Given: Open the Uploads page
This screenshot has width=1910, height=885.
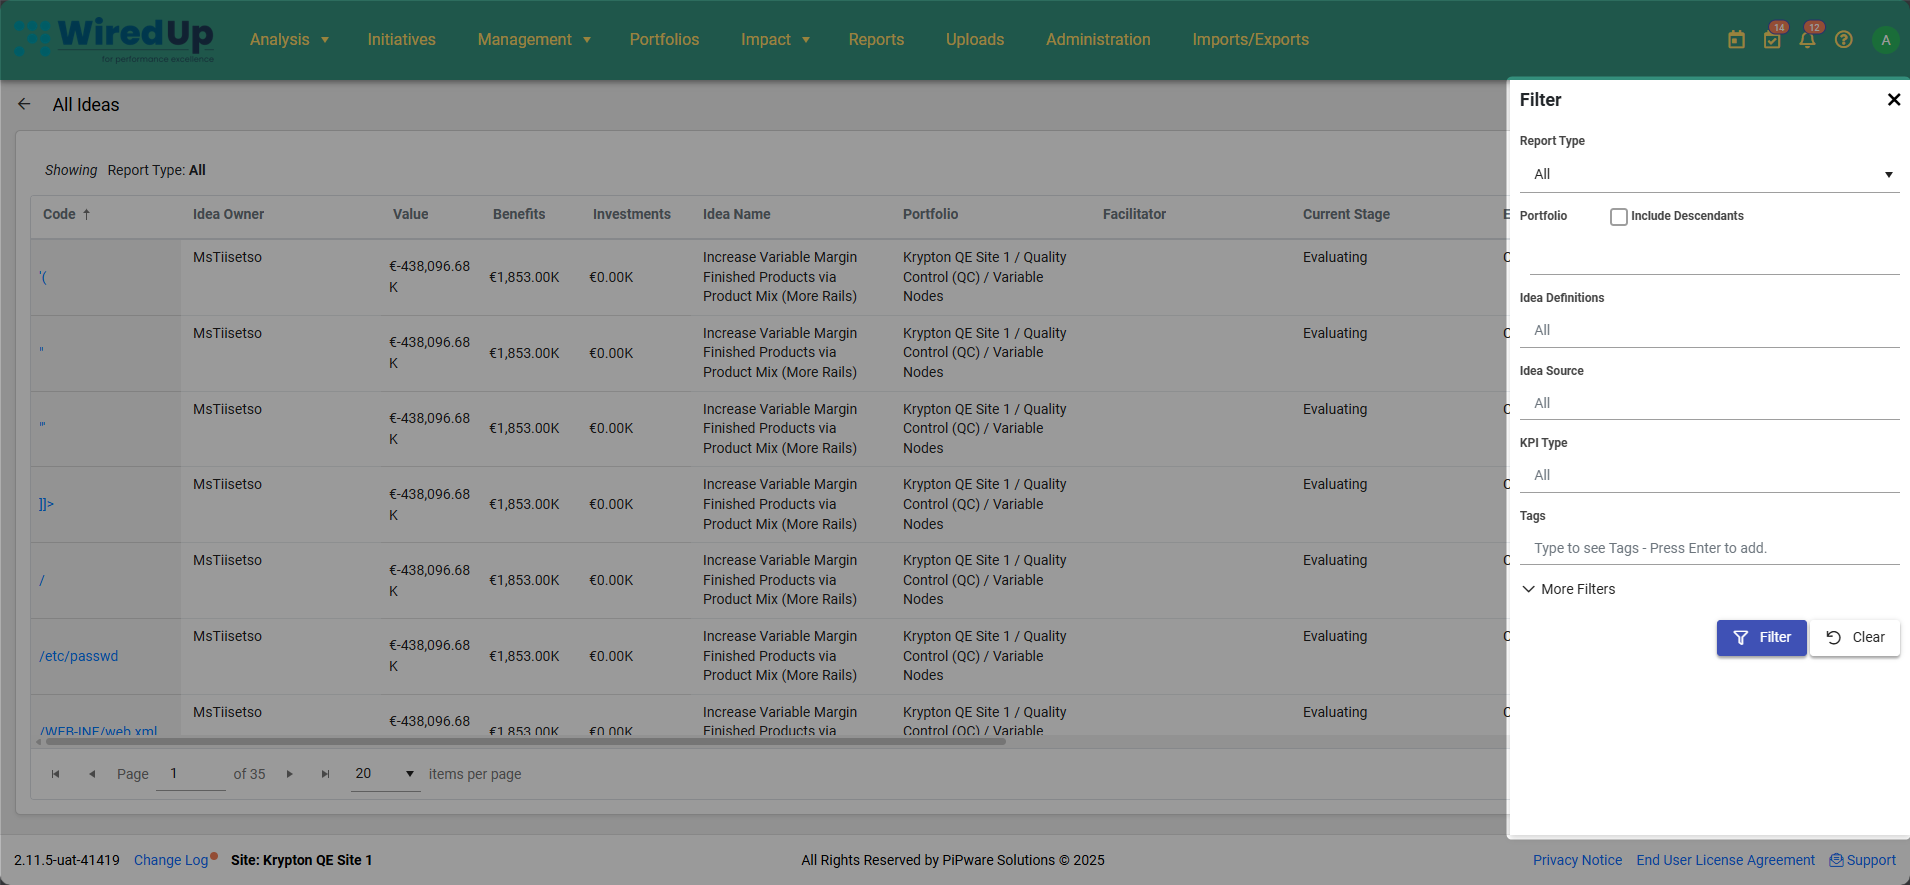Looking at the screenshot, I should click(975, 40).
